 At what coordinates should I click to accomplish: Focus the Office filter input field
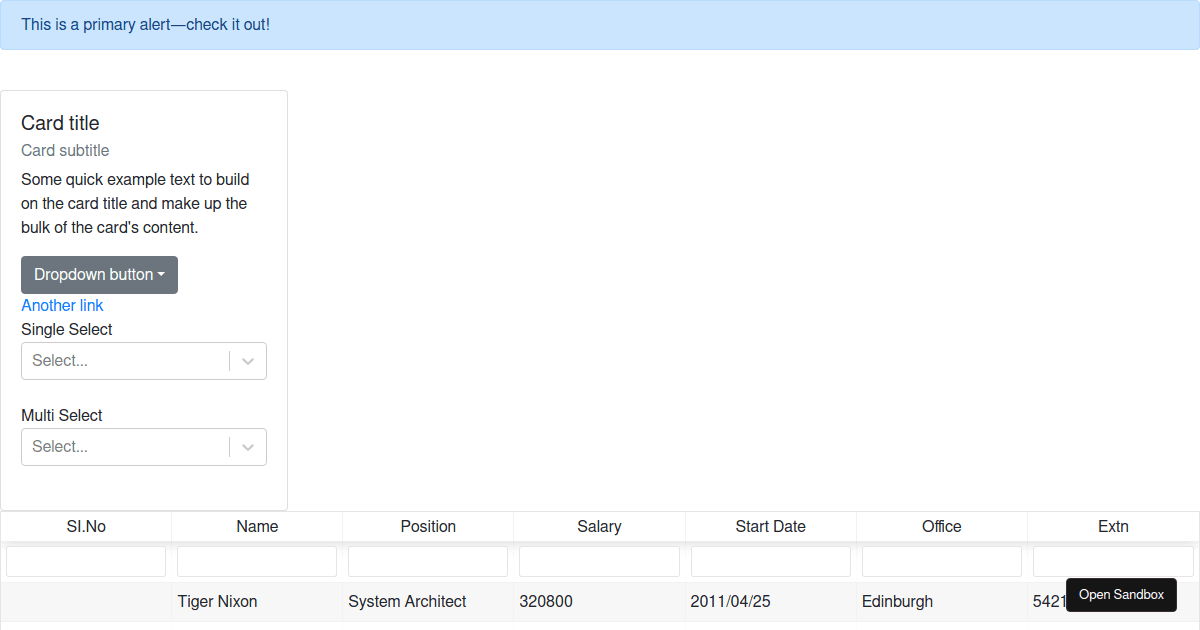point(941,561)
